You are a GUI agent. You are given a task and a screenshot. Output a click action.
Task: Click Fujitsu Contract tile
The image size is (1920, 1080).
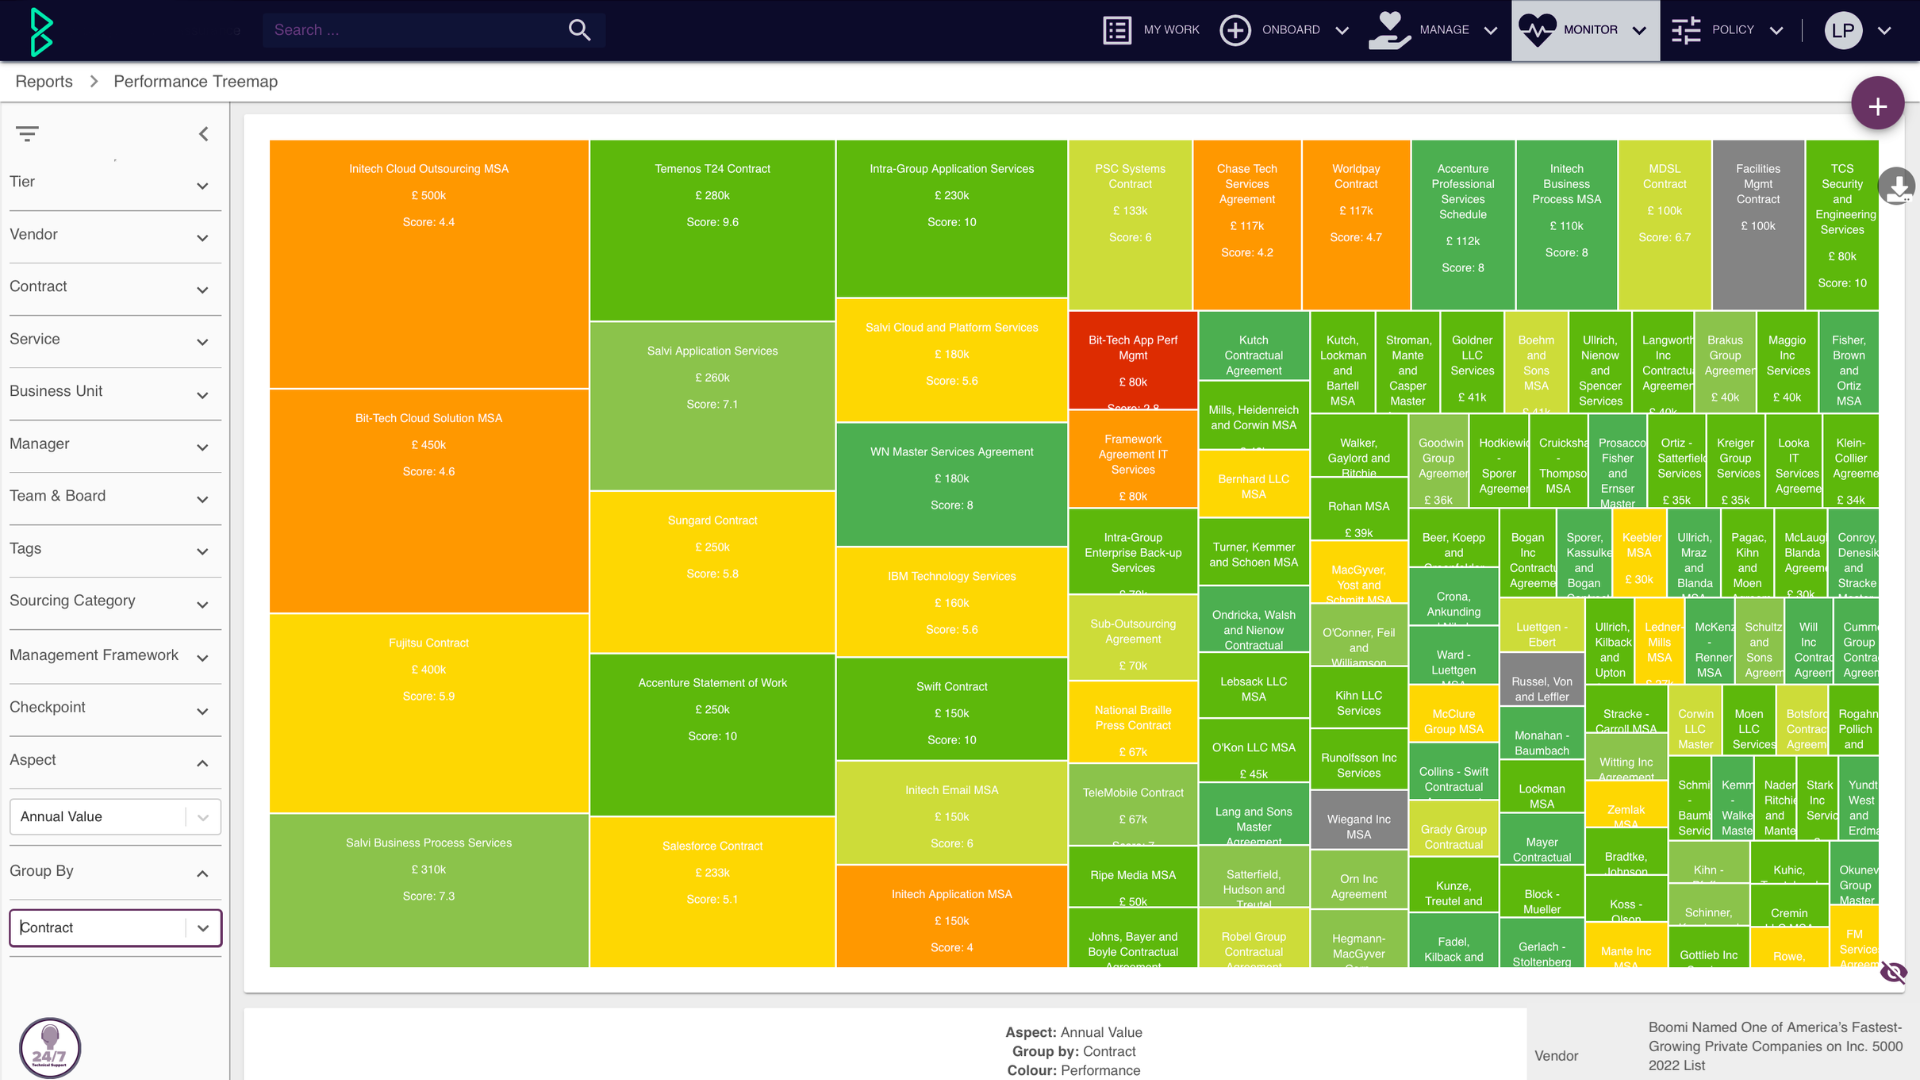click(x=429, y=713)
